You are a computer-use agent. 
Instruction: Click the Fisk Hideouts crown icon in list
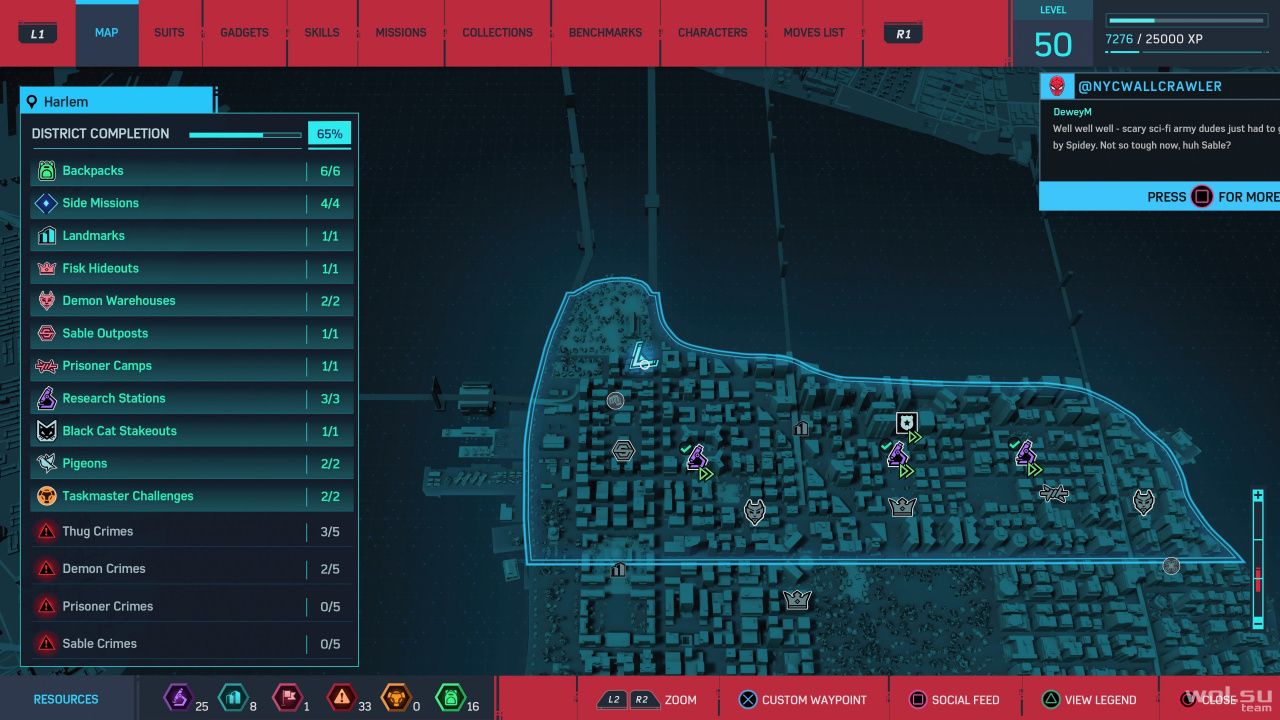click(46, 269)
